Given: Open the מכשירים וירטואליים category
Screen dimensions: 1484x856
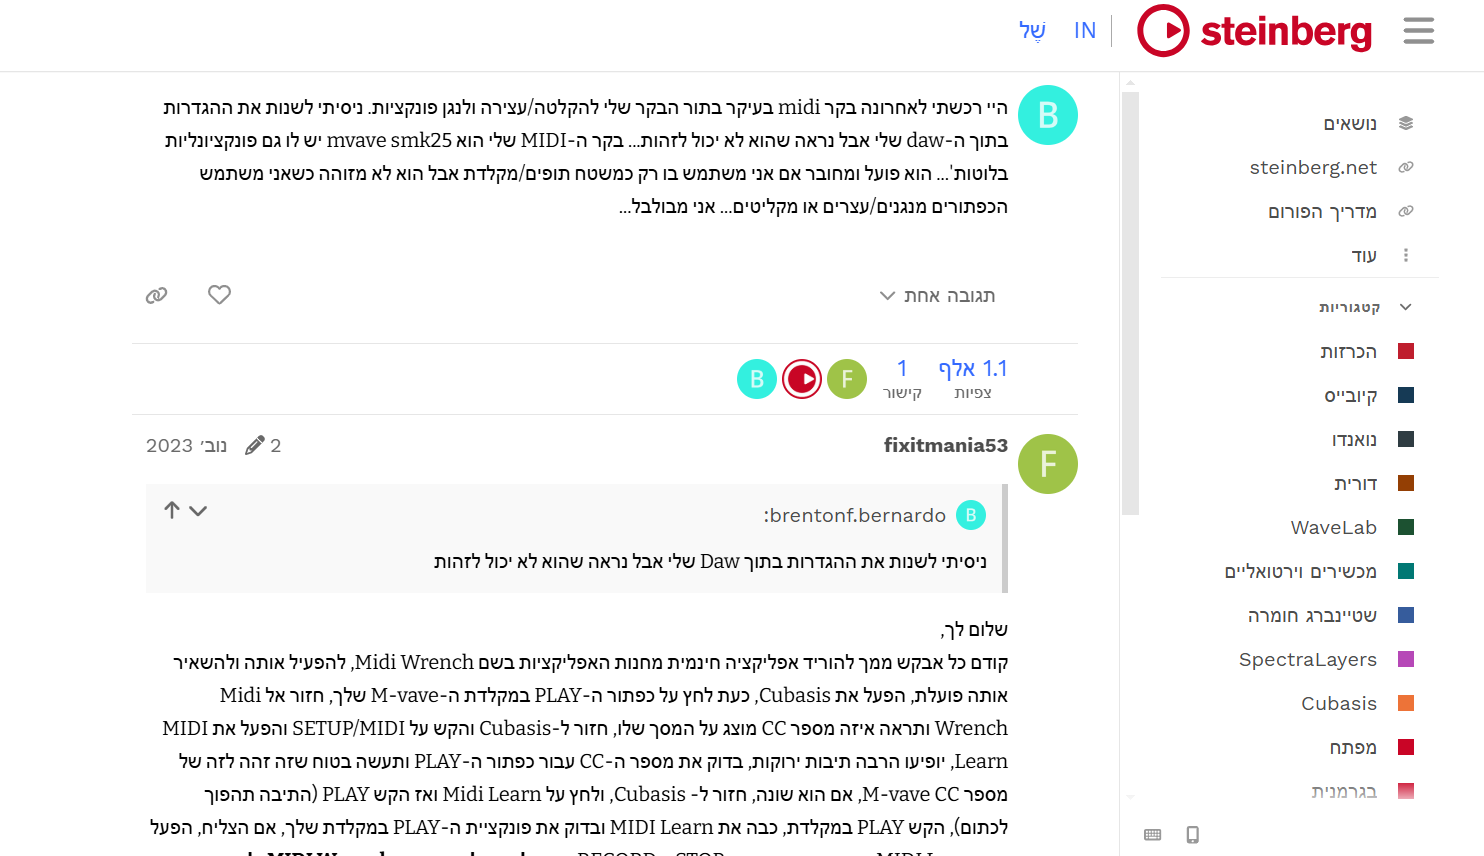Looking at the screenshot, I should (1301, 572).
